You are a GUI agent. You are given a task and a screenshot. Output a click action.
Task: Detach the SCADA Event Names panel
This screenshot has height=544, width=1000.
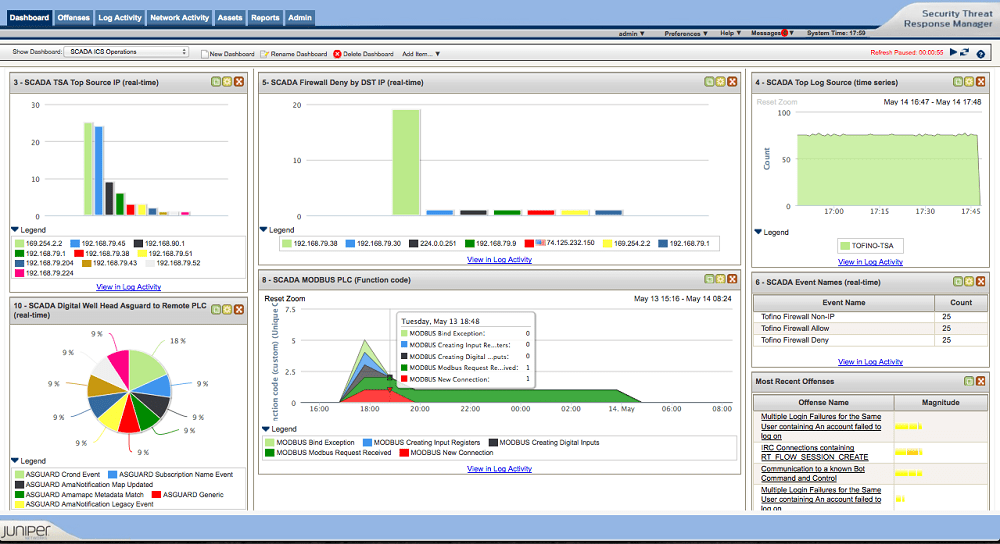(958, 281)
